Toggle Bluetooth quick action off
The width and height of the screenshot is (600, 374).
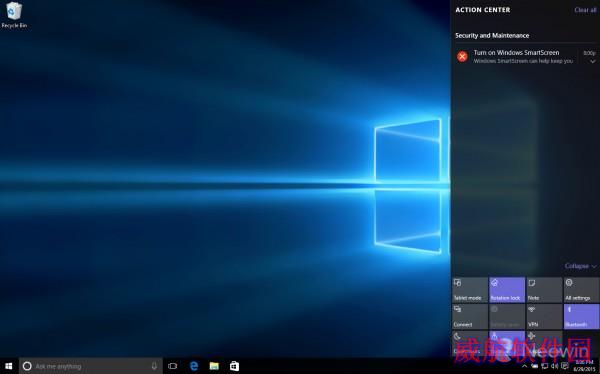(581, 317)
